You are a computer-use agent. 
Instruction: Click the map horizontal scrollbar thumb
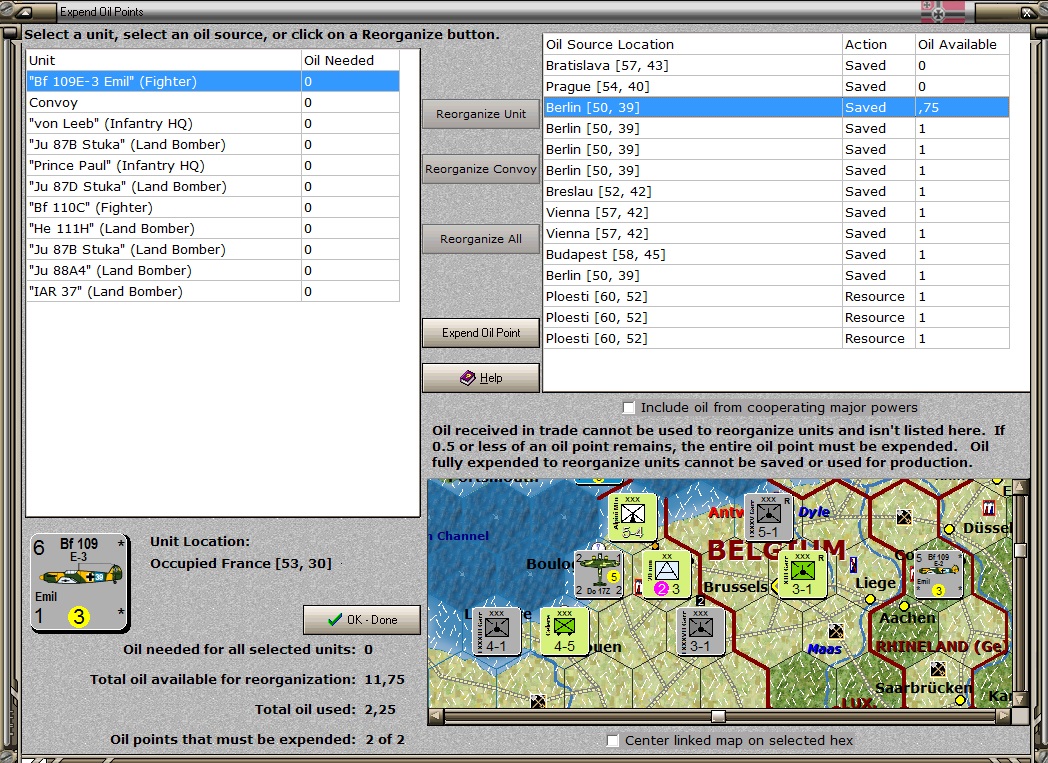tap(718, 716)
